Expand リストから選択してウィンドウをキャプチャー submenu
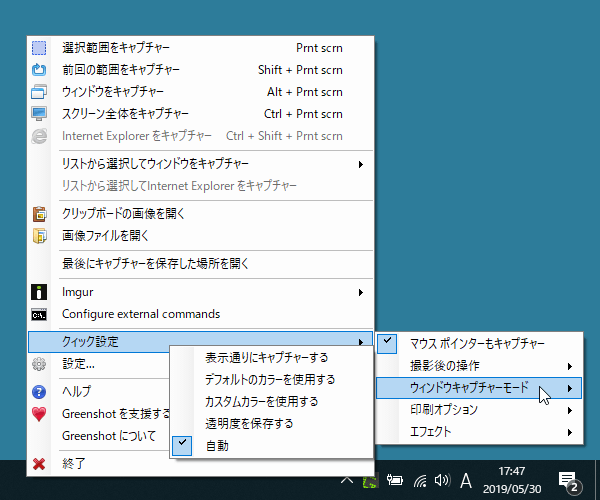This screenshot has height=500, width=600. pos(201,164)
